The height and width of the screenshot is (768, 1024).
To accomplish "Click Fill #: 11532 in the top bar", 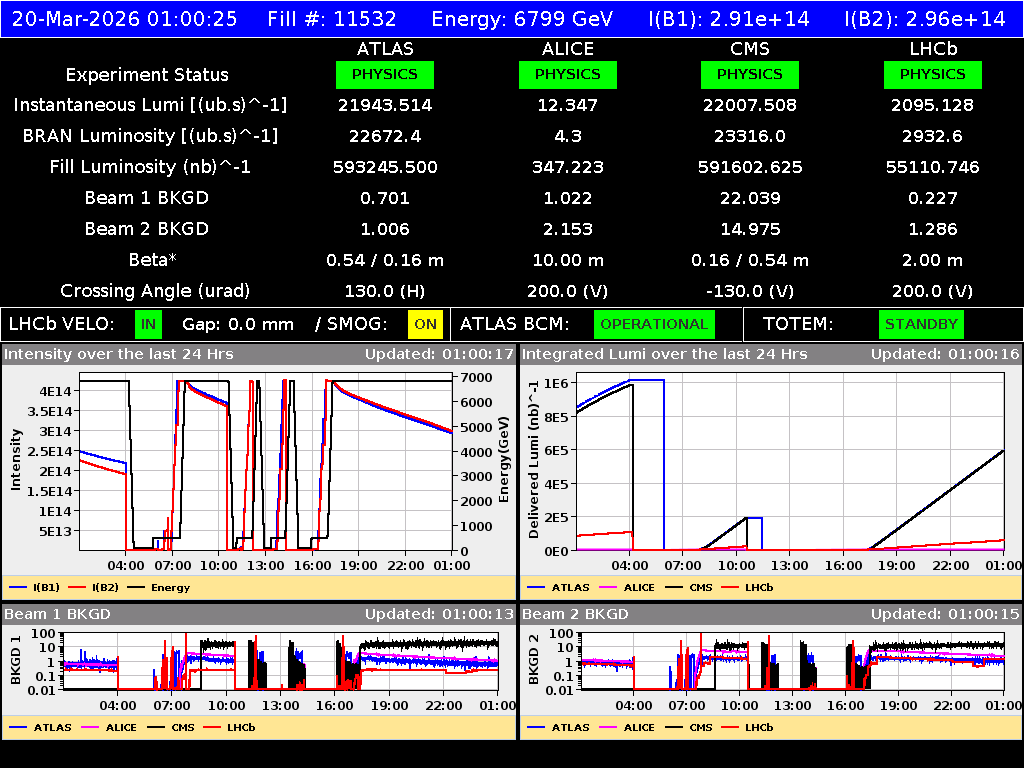I will pyautogui.click(x=332, y=17).
